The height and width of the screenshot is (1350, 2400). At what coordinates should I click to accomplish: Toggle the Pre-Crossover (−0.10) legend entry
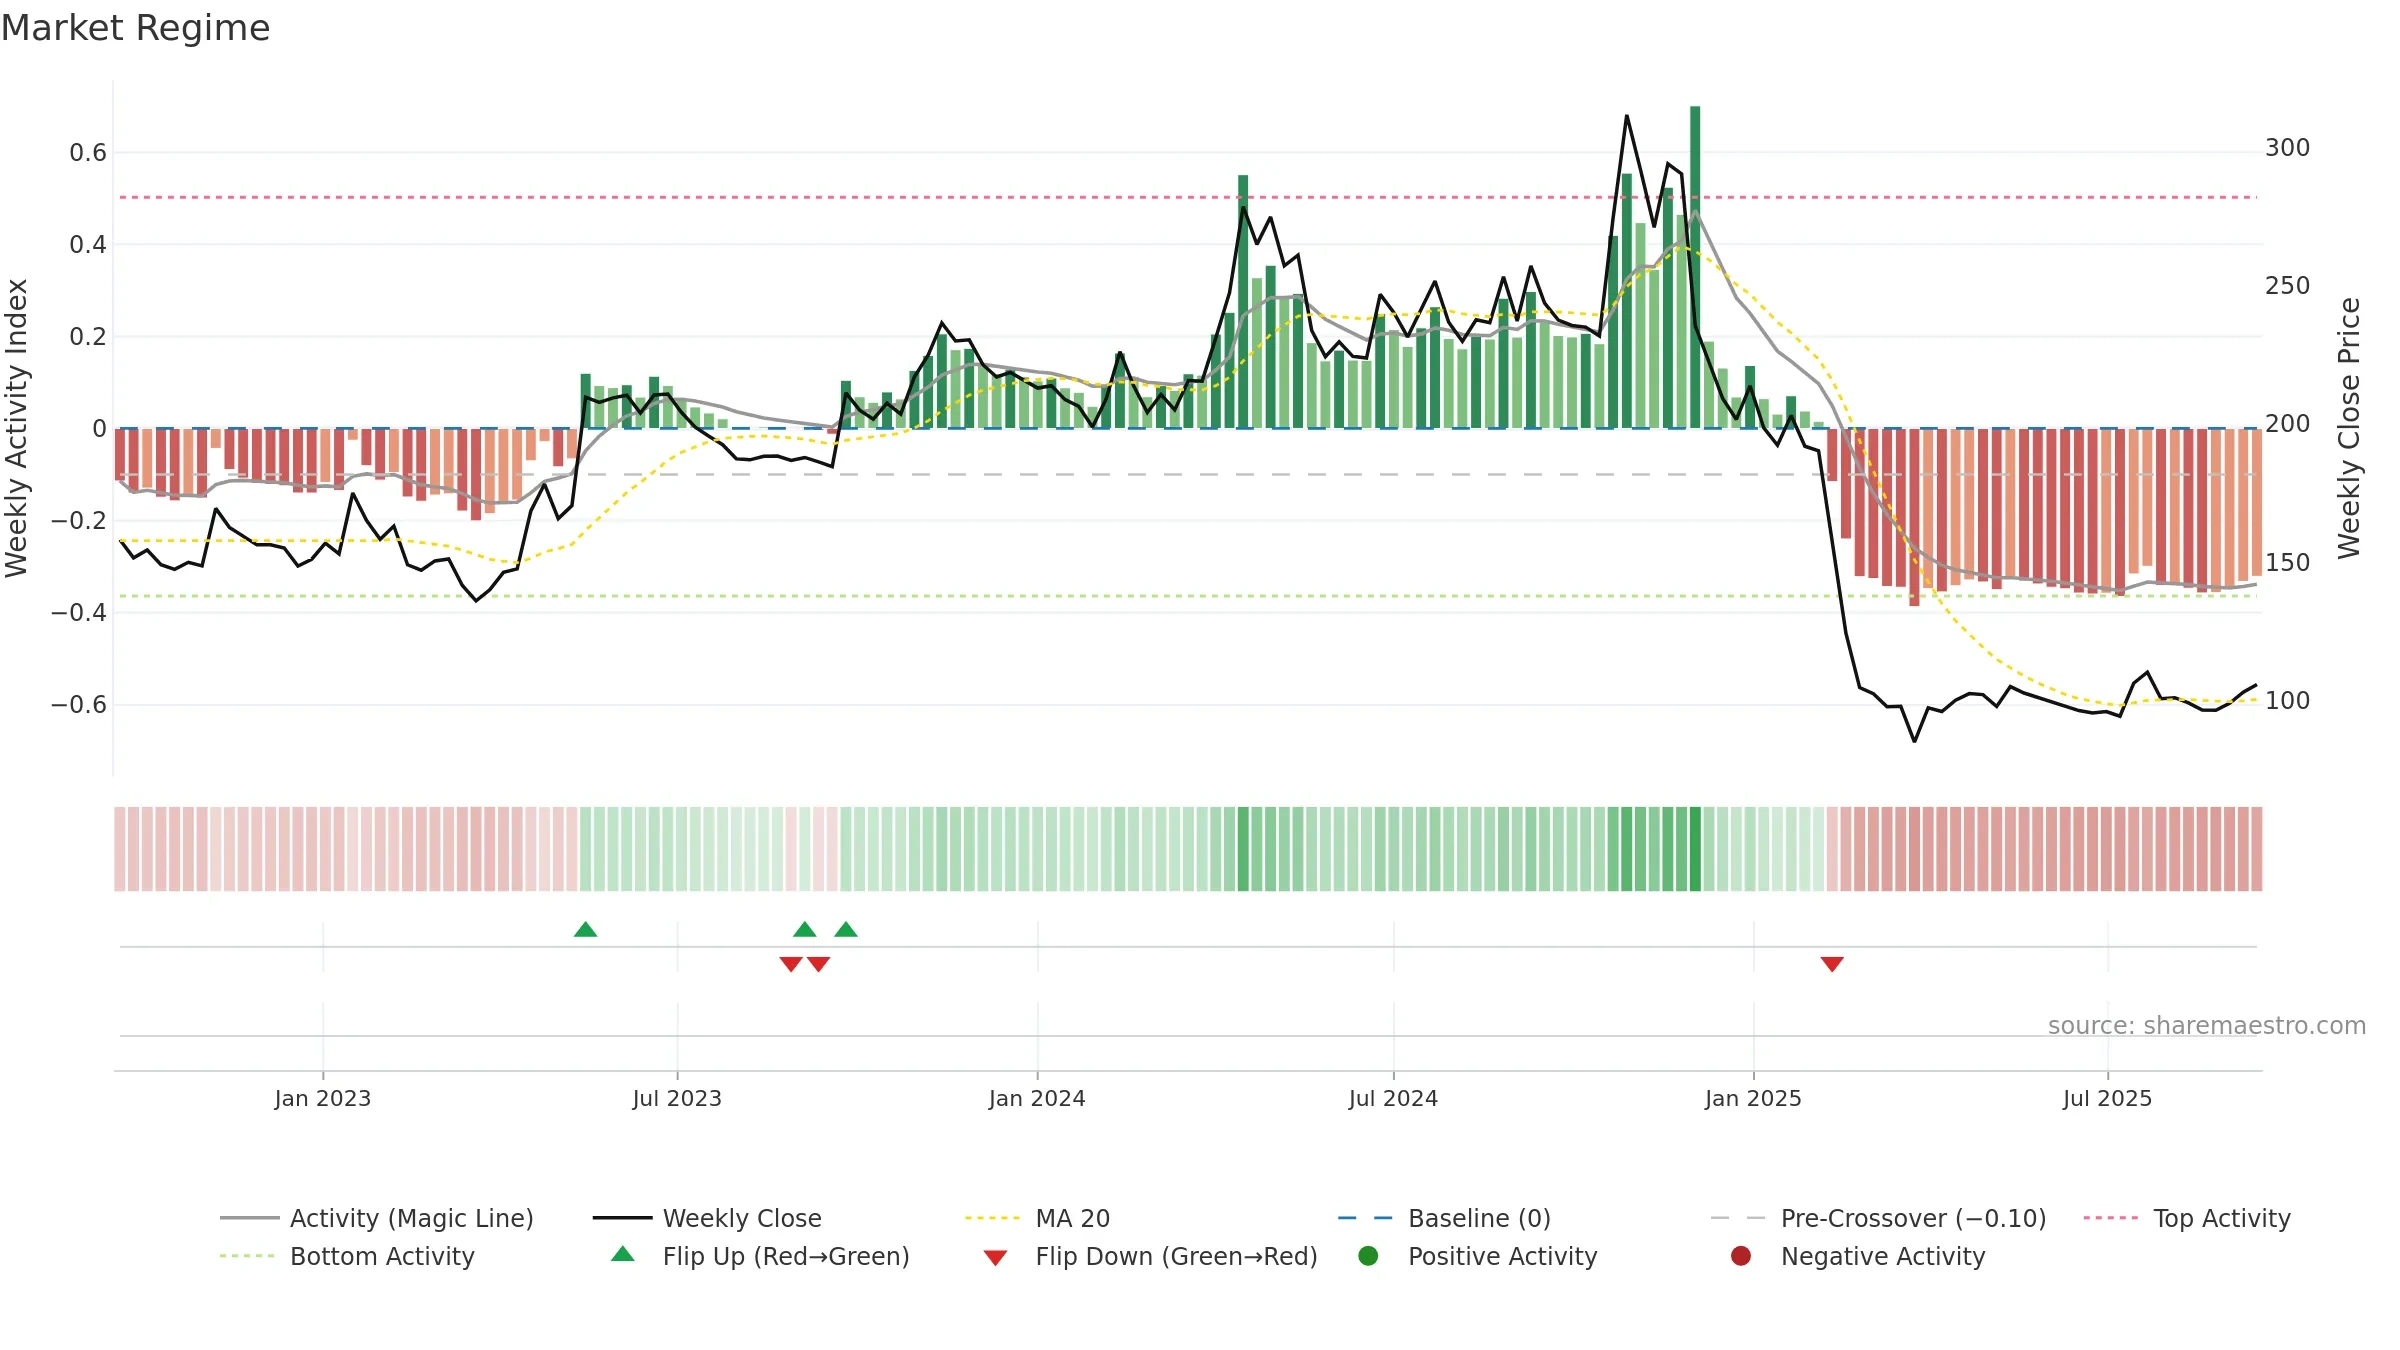coord(1878,1218)
